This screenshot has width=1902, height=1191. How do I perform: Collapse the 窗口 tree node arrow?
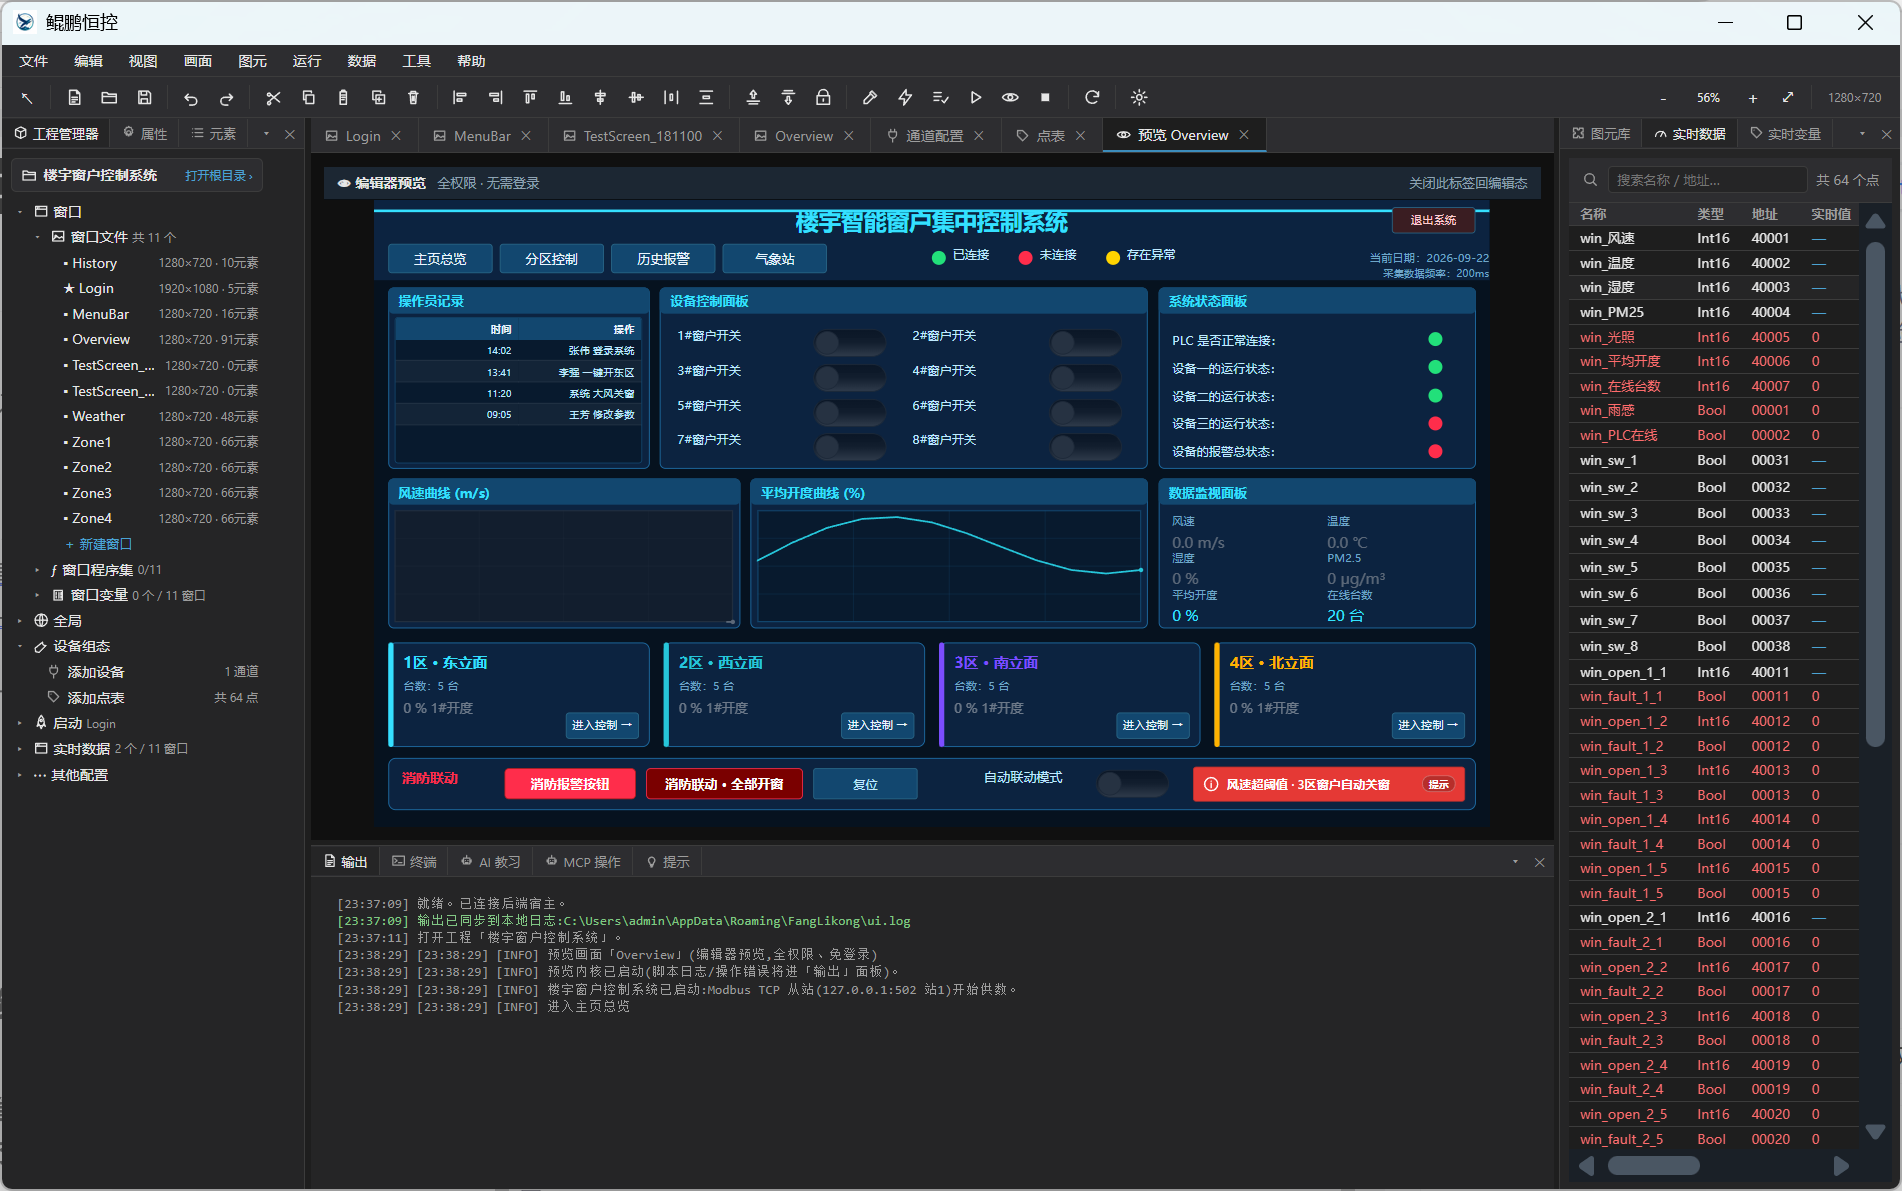[20, 212]
